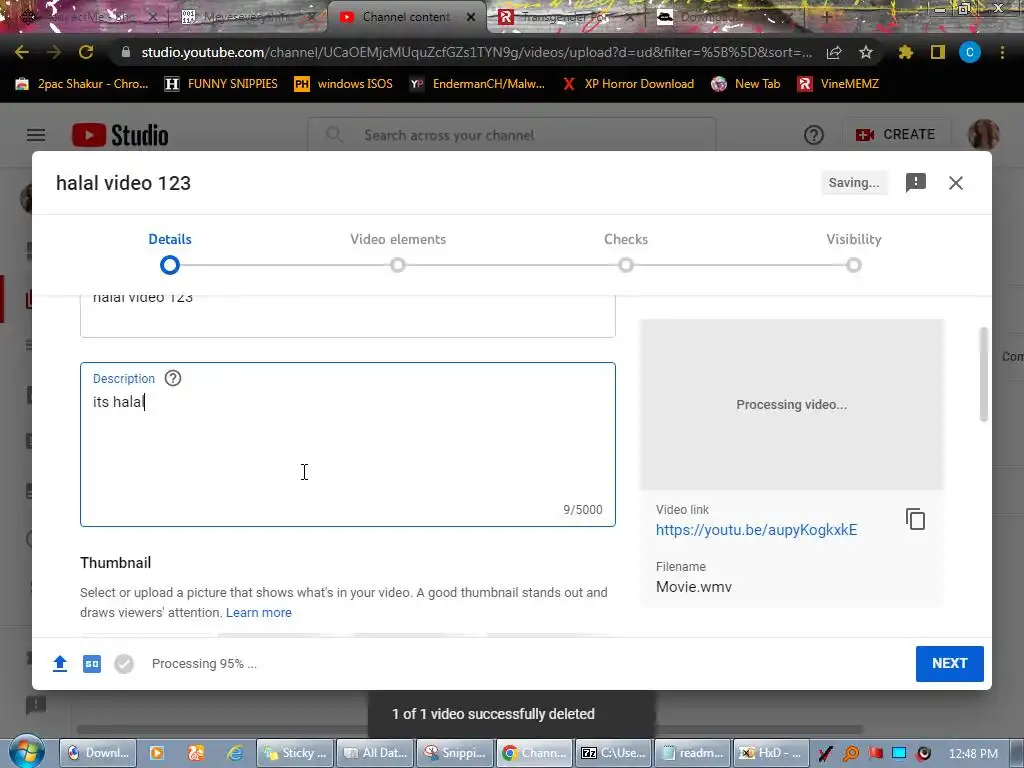Open the hamburger menu in YouTube Studio
This screenshot has width=1024, height=768.
click(36, 135)
